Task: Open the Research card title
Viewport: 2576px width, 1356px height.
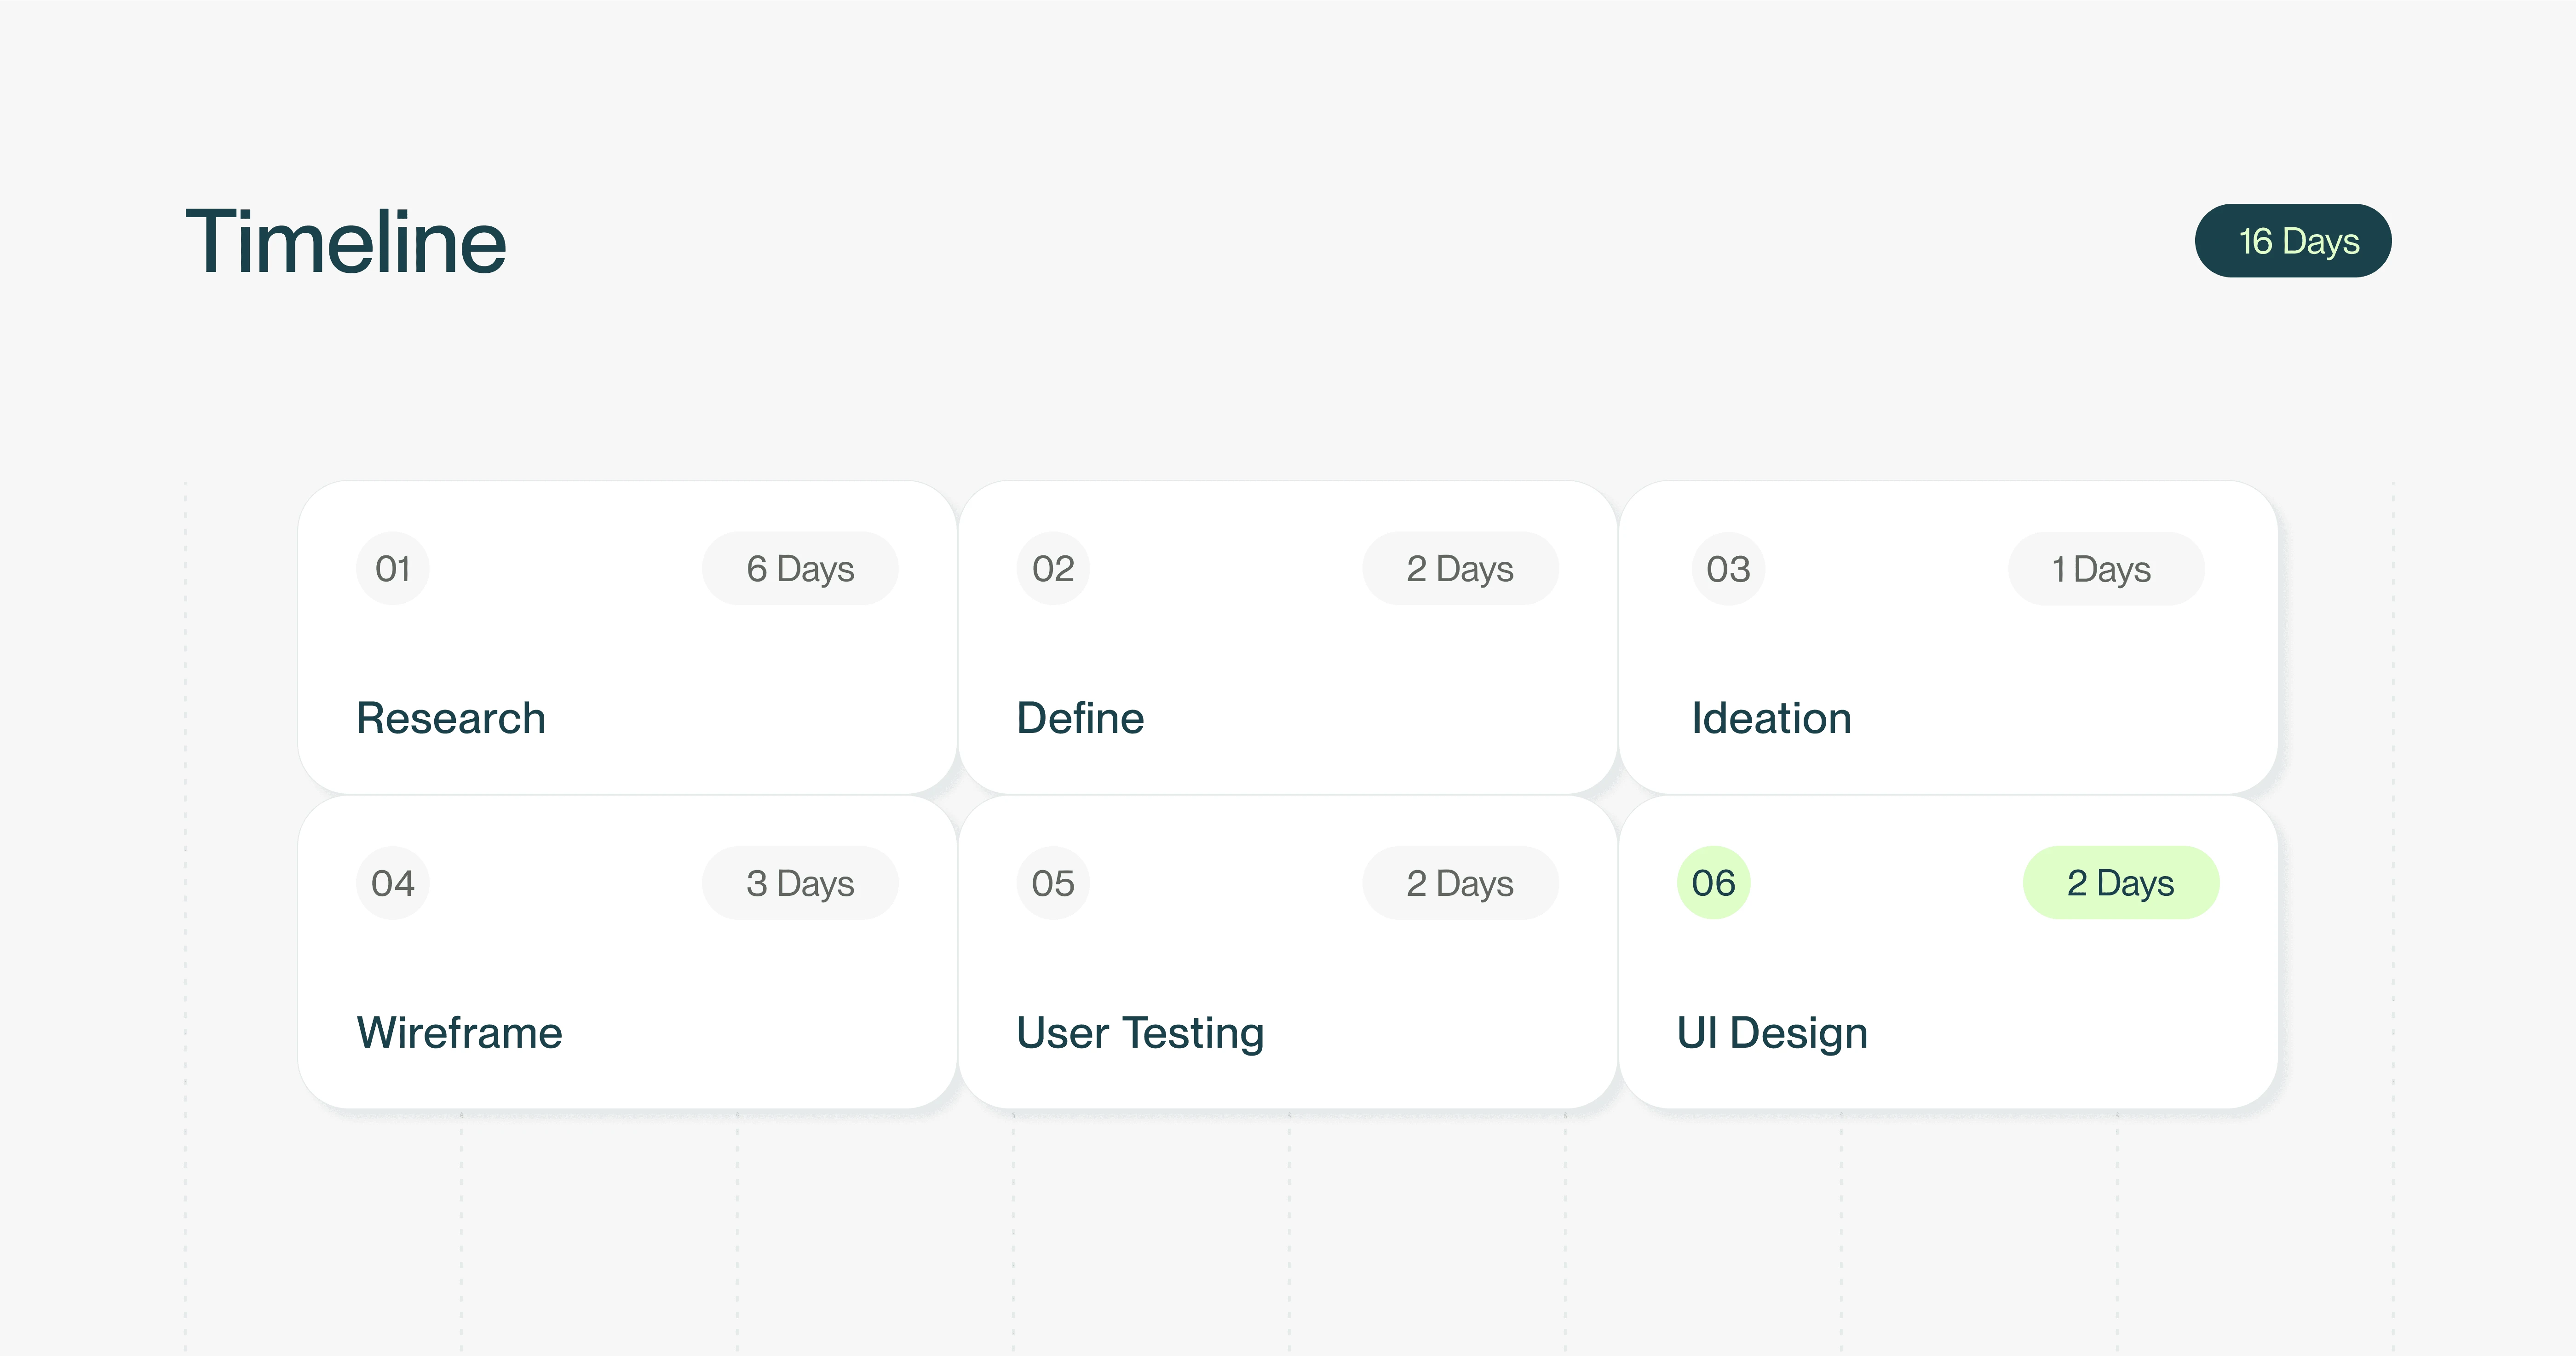Action: [x=451, y=718]
